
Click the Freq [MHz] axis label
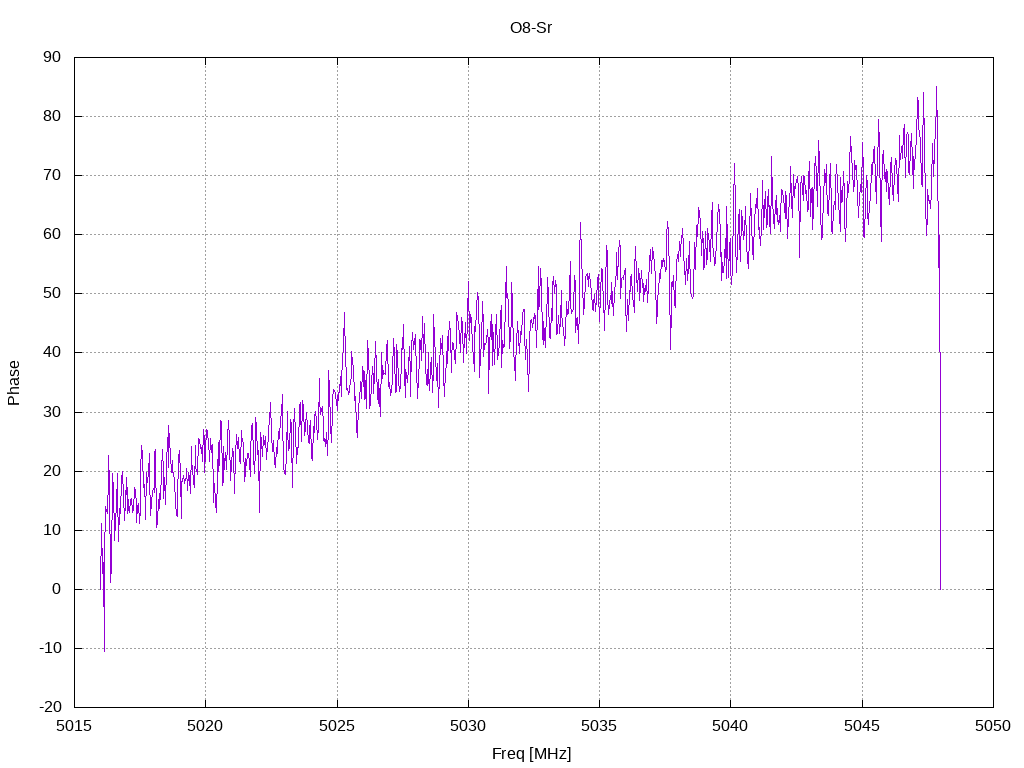(531, 754)
